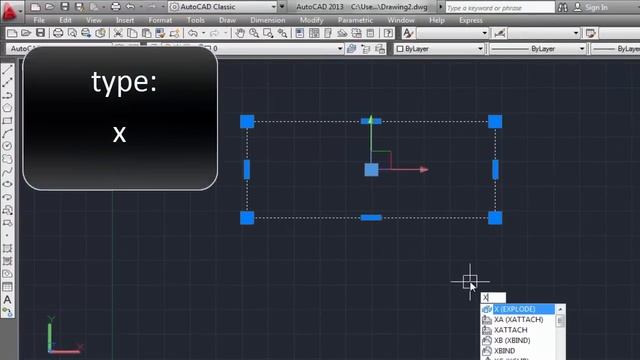
Task: Click the Zoom Realtime magnifier icon
Action: 254,33
